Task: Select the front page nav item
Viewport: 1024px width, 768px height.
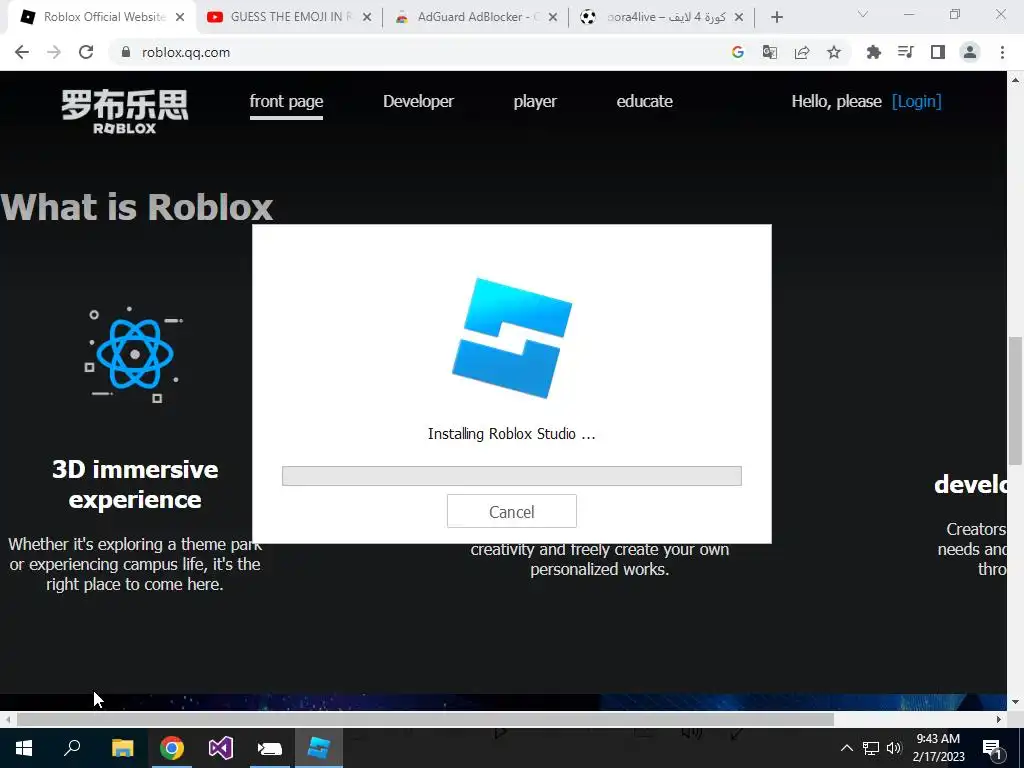Action: [286, 101]
